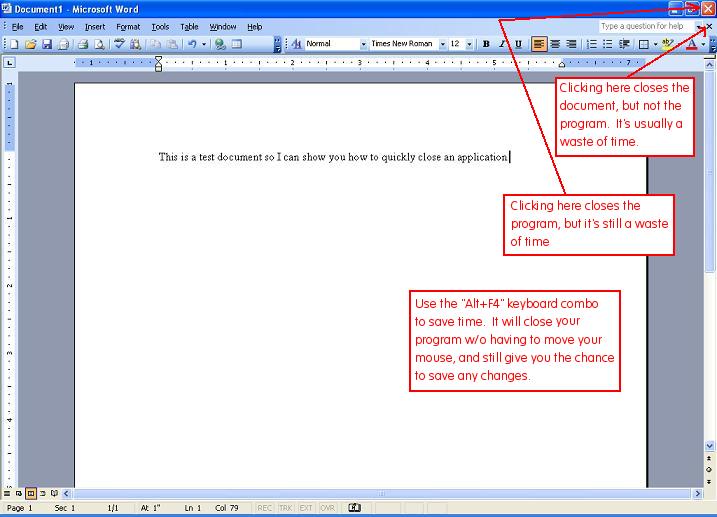Click the Undo arrow icon
Viewport: 717px width, 517px height.
coord(190,44)
